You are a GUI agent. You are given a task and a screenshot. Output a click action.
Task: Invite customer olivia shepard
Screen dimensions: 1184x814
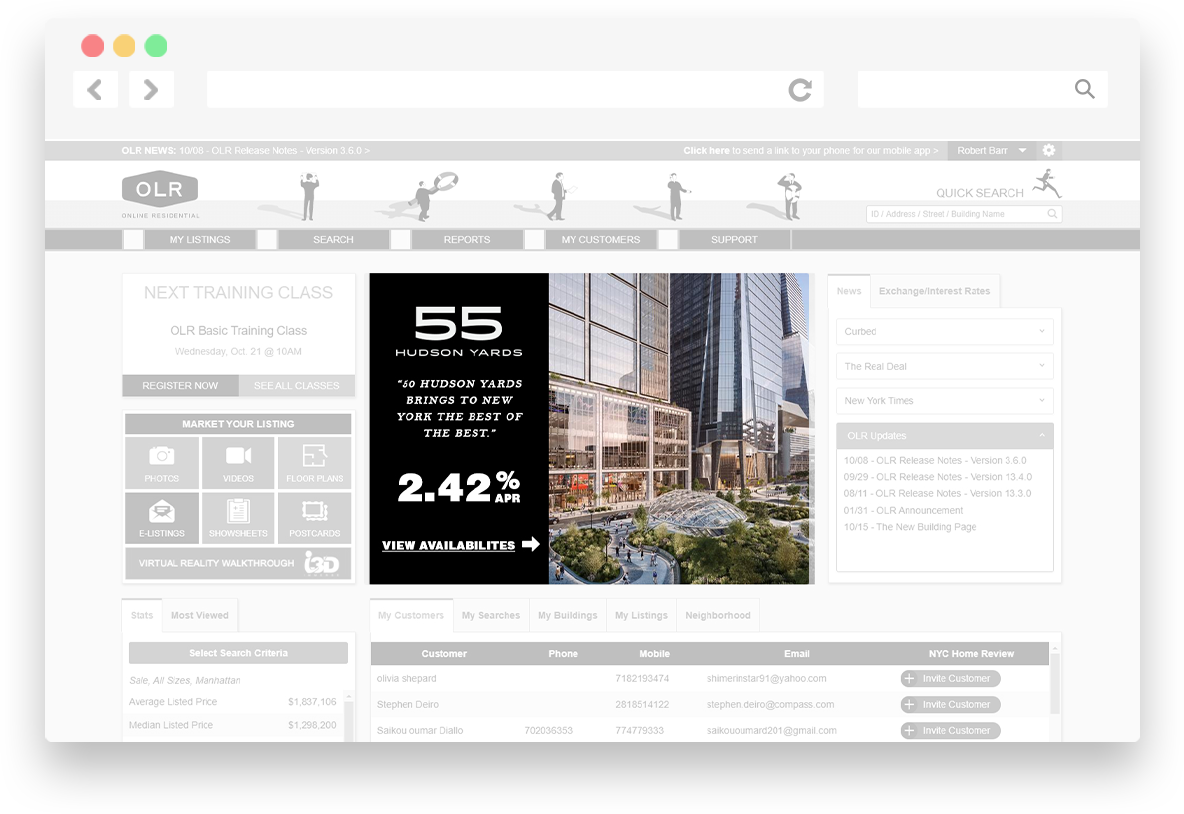click(x=950, y=679)
